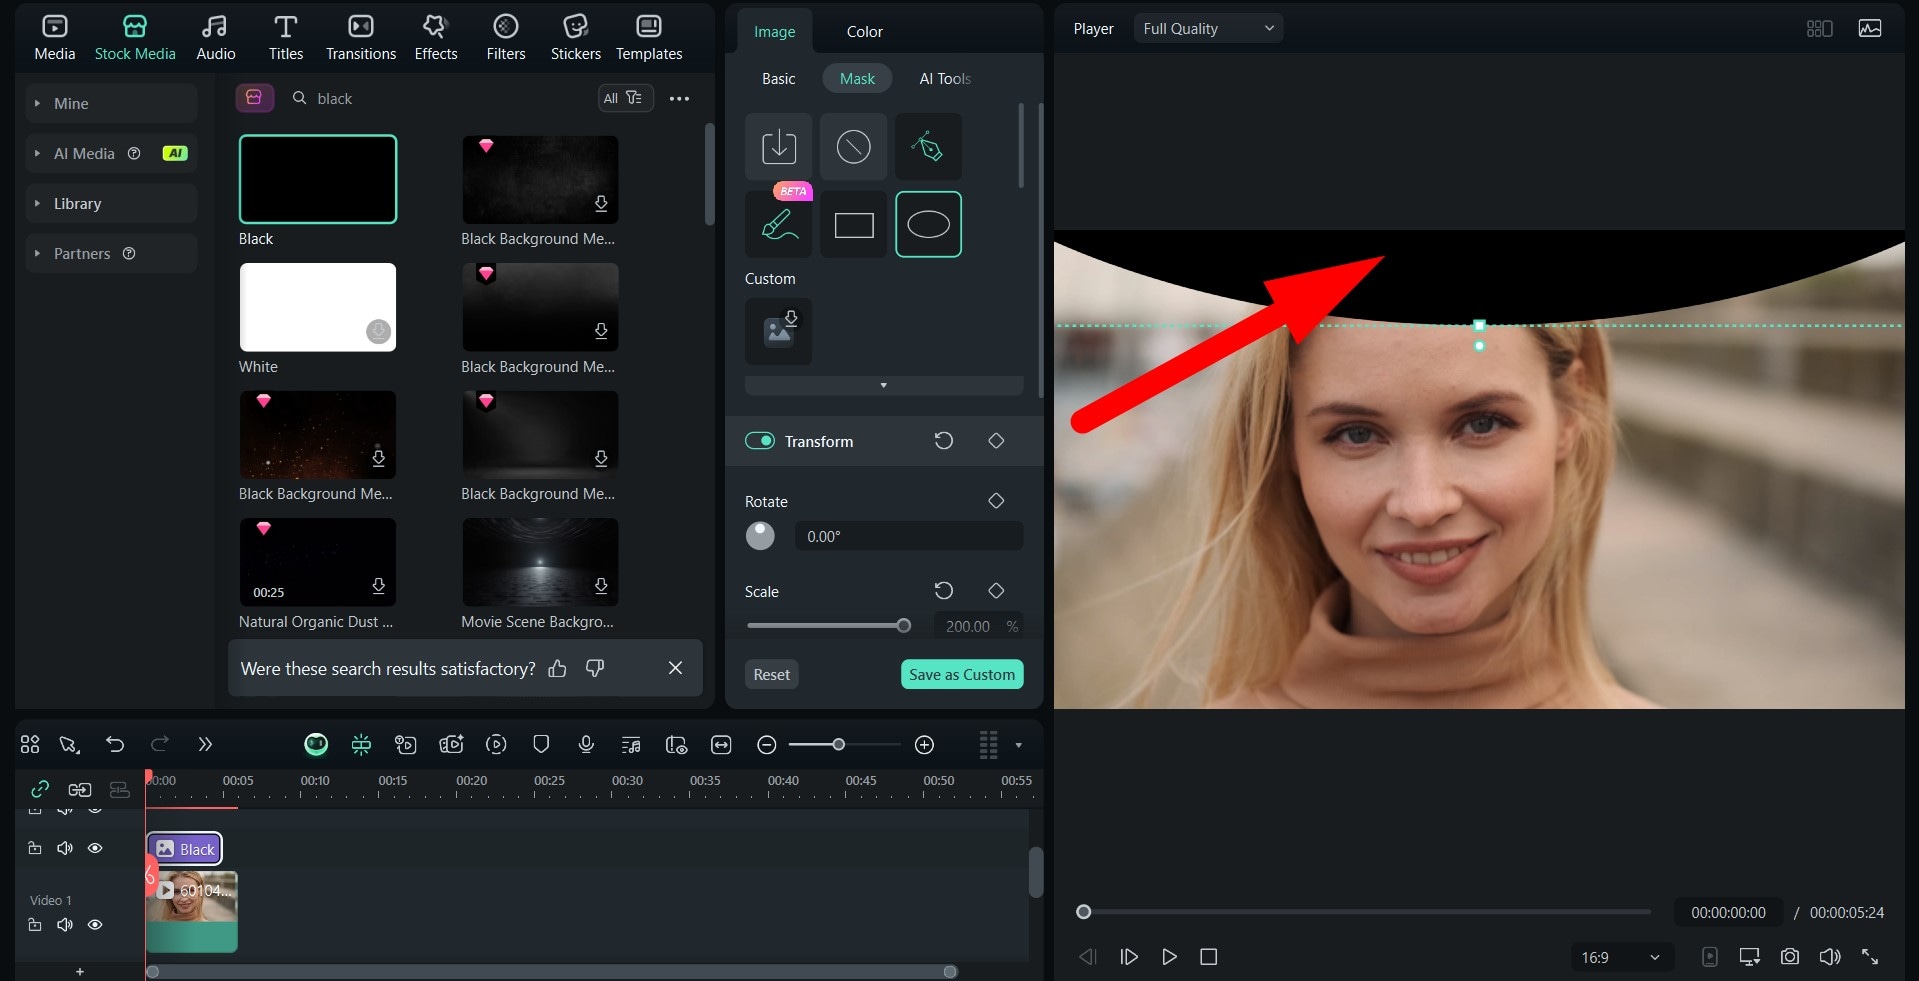Dismiss the search feedback banner
This screenshot has height=981, width=1919.
click(x=675, y=668)
